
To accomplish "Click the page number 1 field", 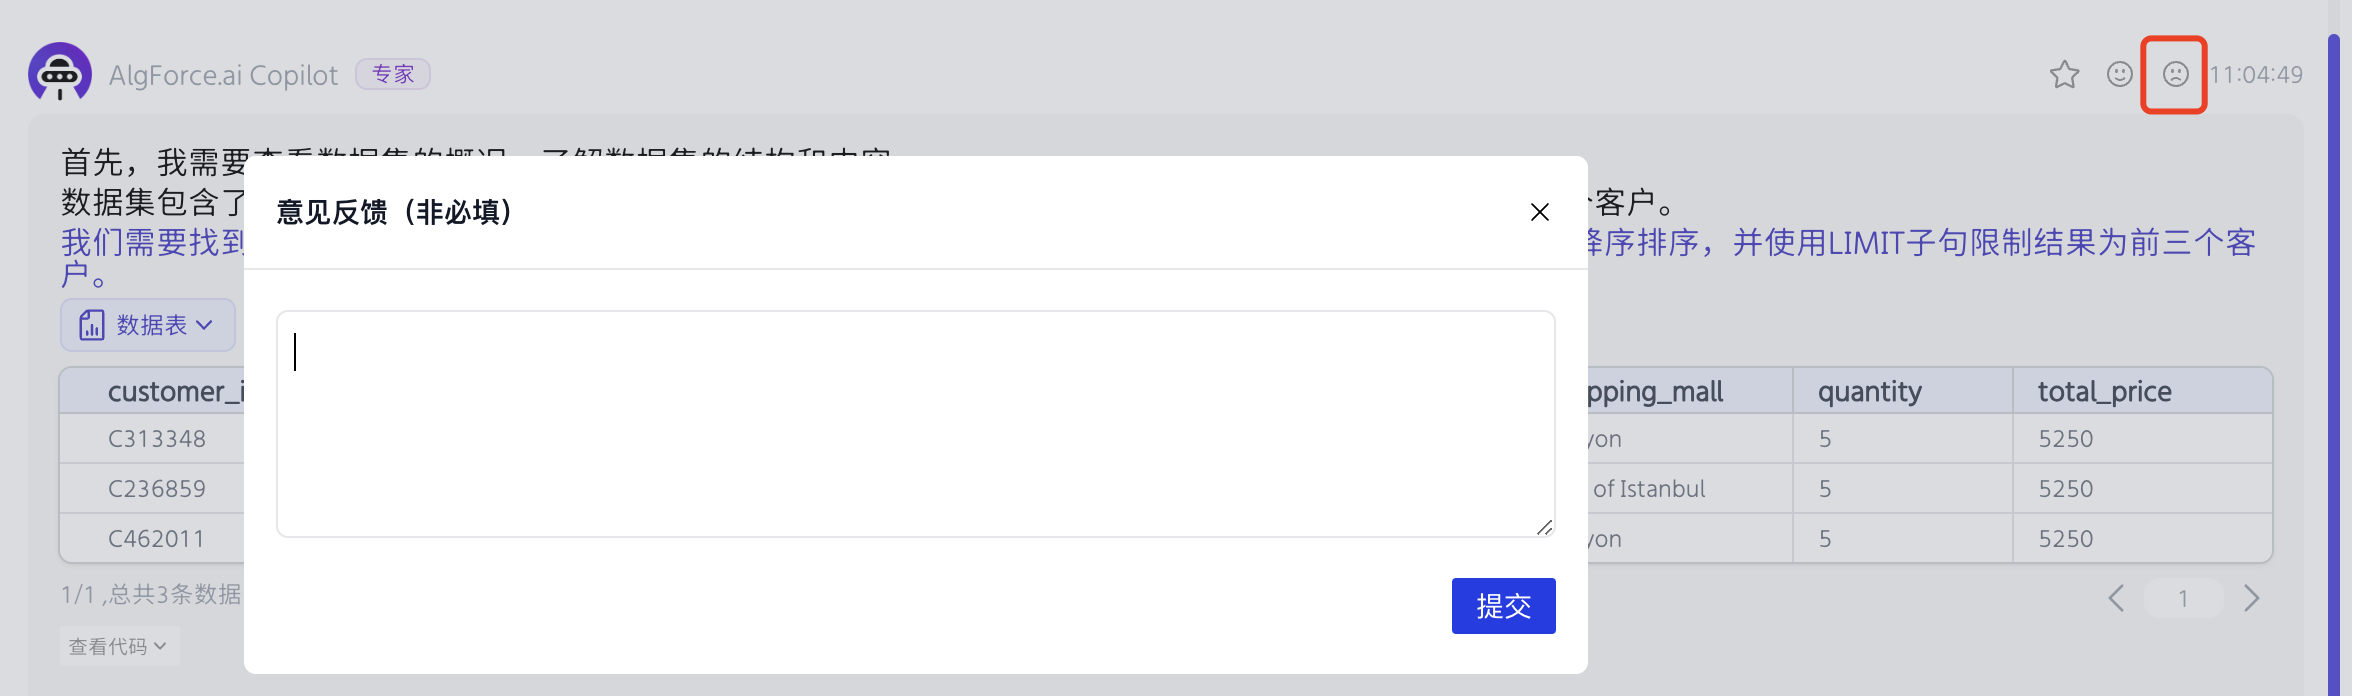I will pos(2183,599).
